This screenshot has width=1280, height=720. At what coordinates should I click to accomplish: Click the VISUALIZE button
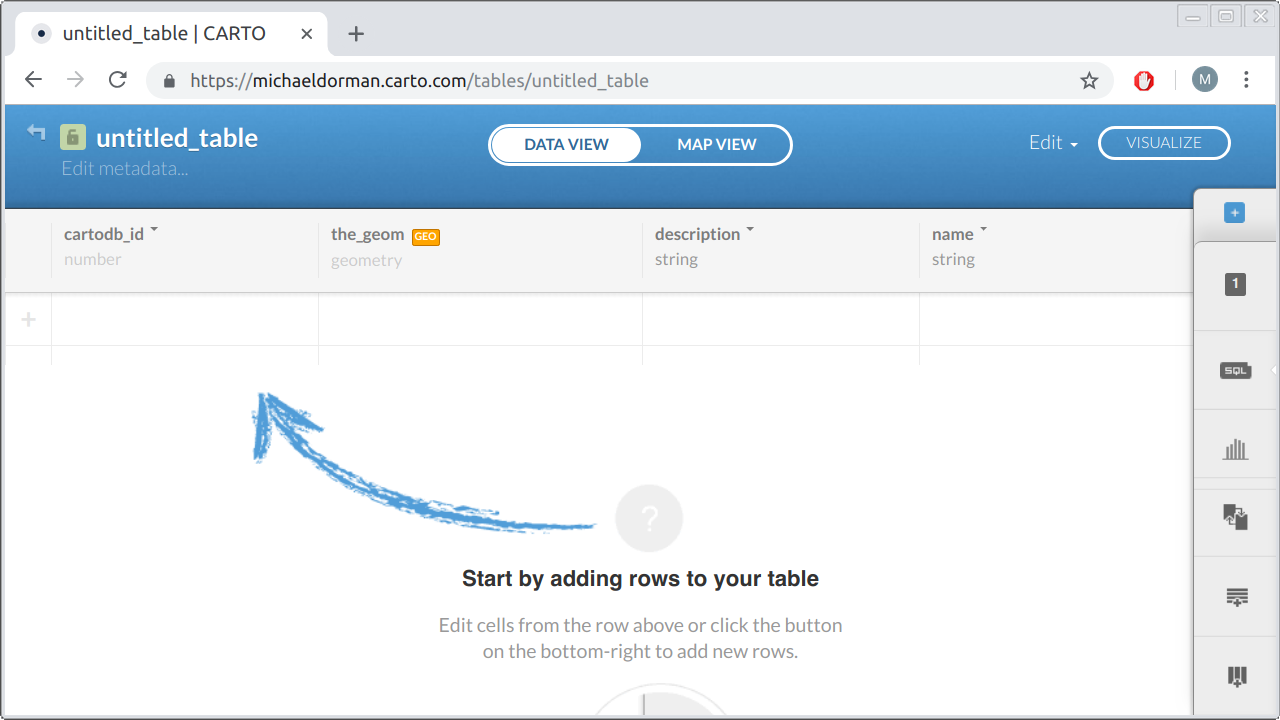tap(1164, 143)
